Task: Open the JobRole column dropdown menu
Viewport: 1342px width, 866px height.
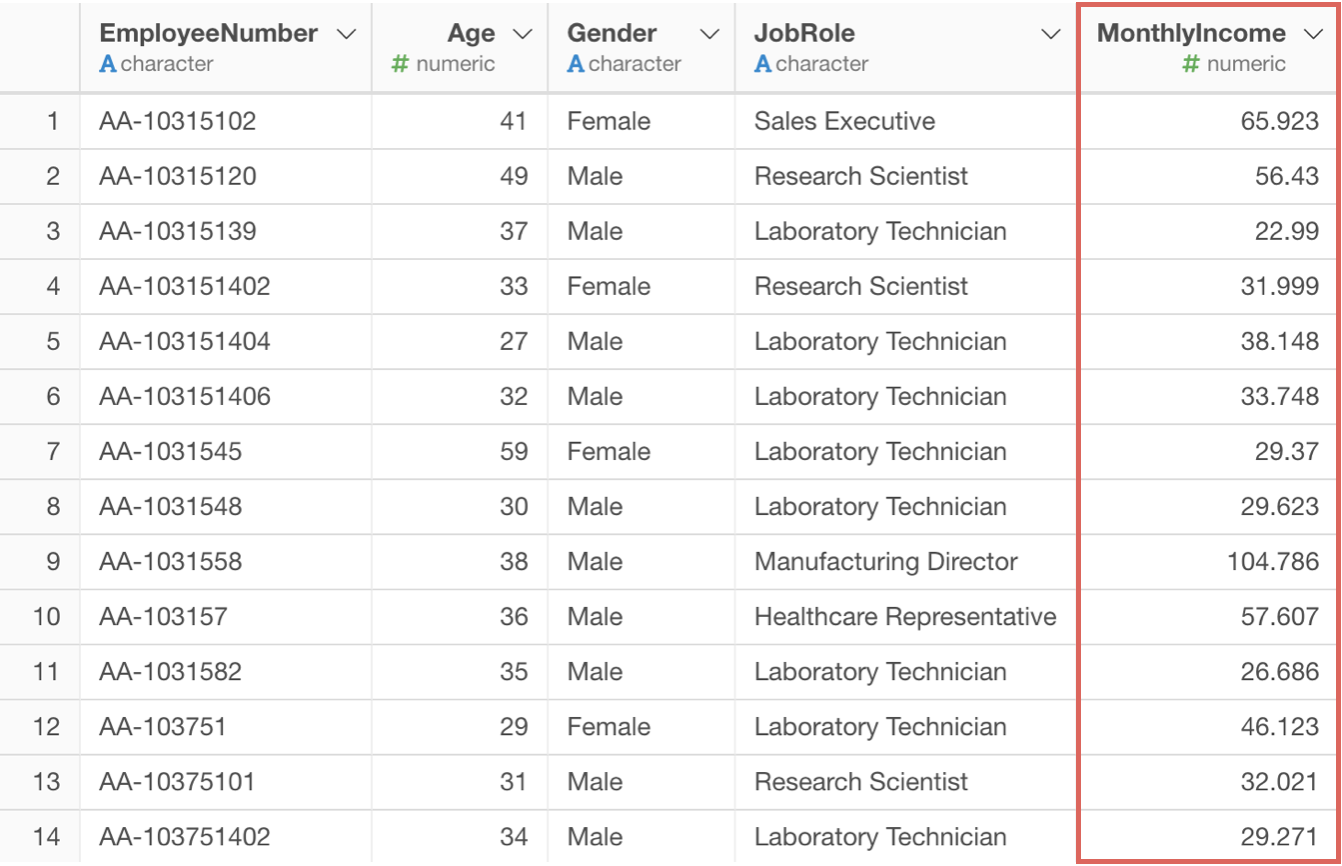Action: [1051, 34]
